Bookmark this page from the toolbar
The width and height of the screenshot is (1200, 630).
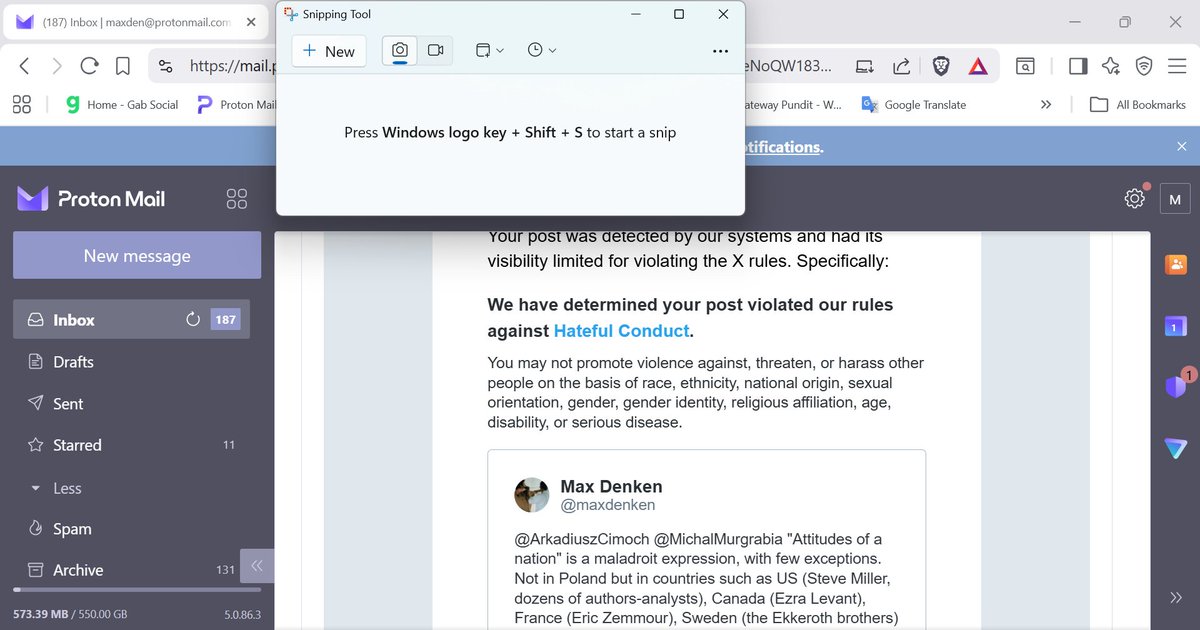[x=122, y=66]
